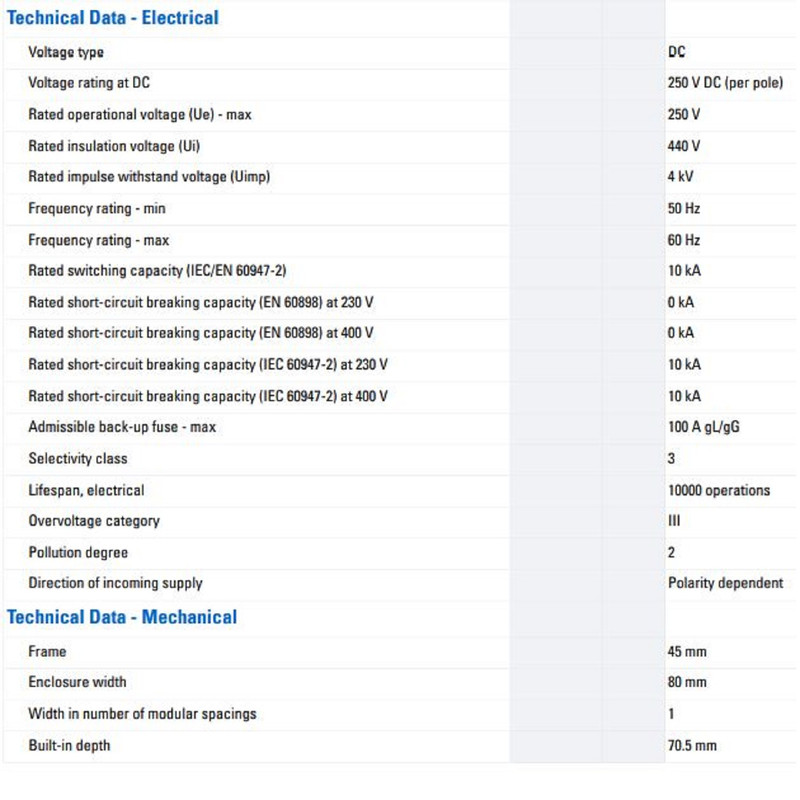Select the Frequency rating - min label

coord(97,209)
